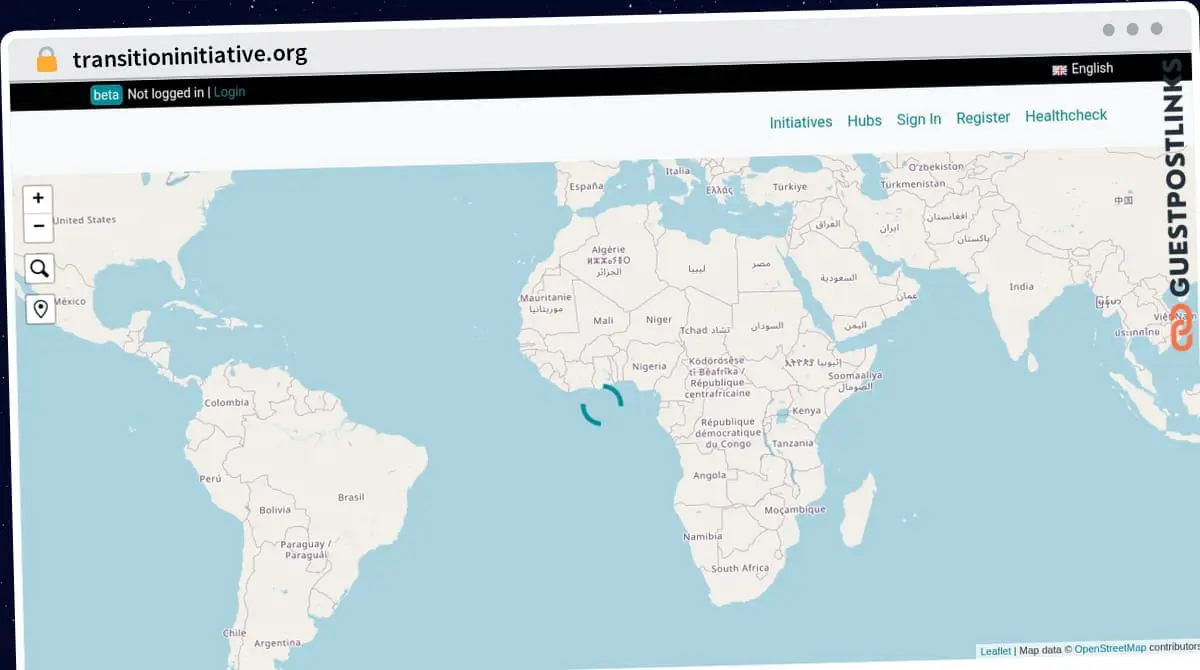Click the Chile label on the map

pos(234,633)
